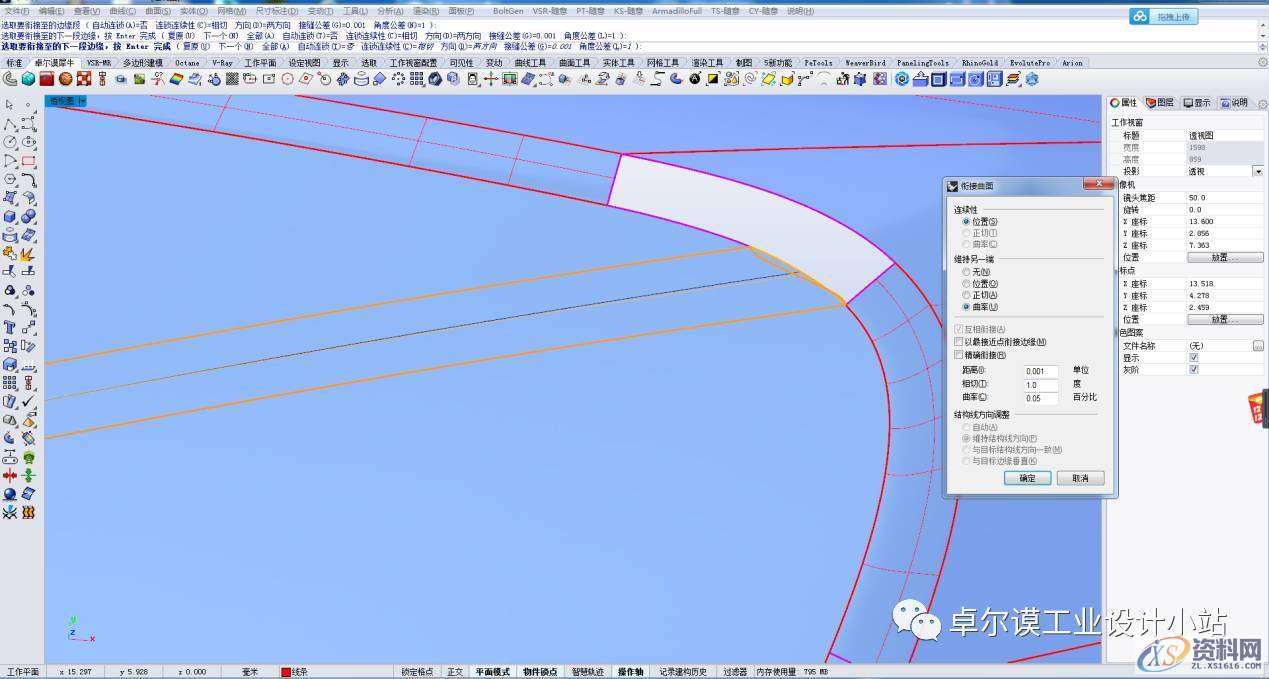Image resolution: width=1269 pixels, height=679 pixels.
Task: Open the 投影 projection dropdown
Action: point(1257,171)
